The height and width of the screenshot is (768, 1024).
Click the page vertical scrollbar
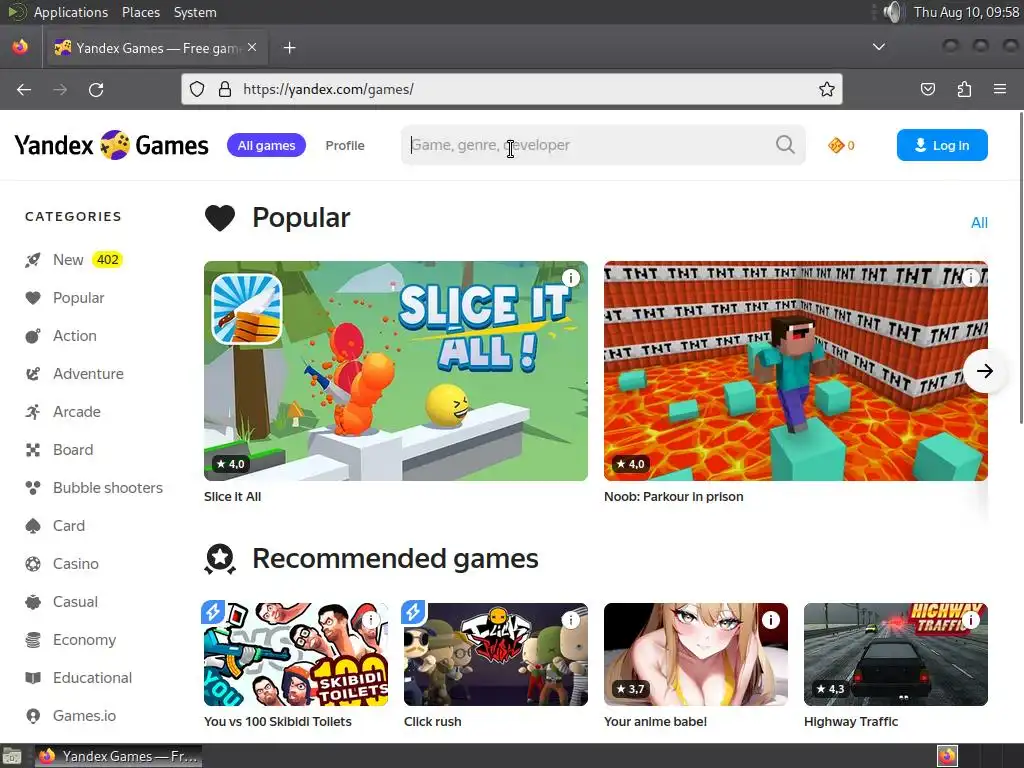[x=1020, y=268]
